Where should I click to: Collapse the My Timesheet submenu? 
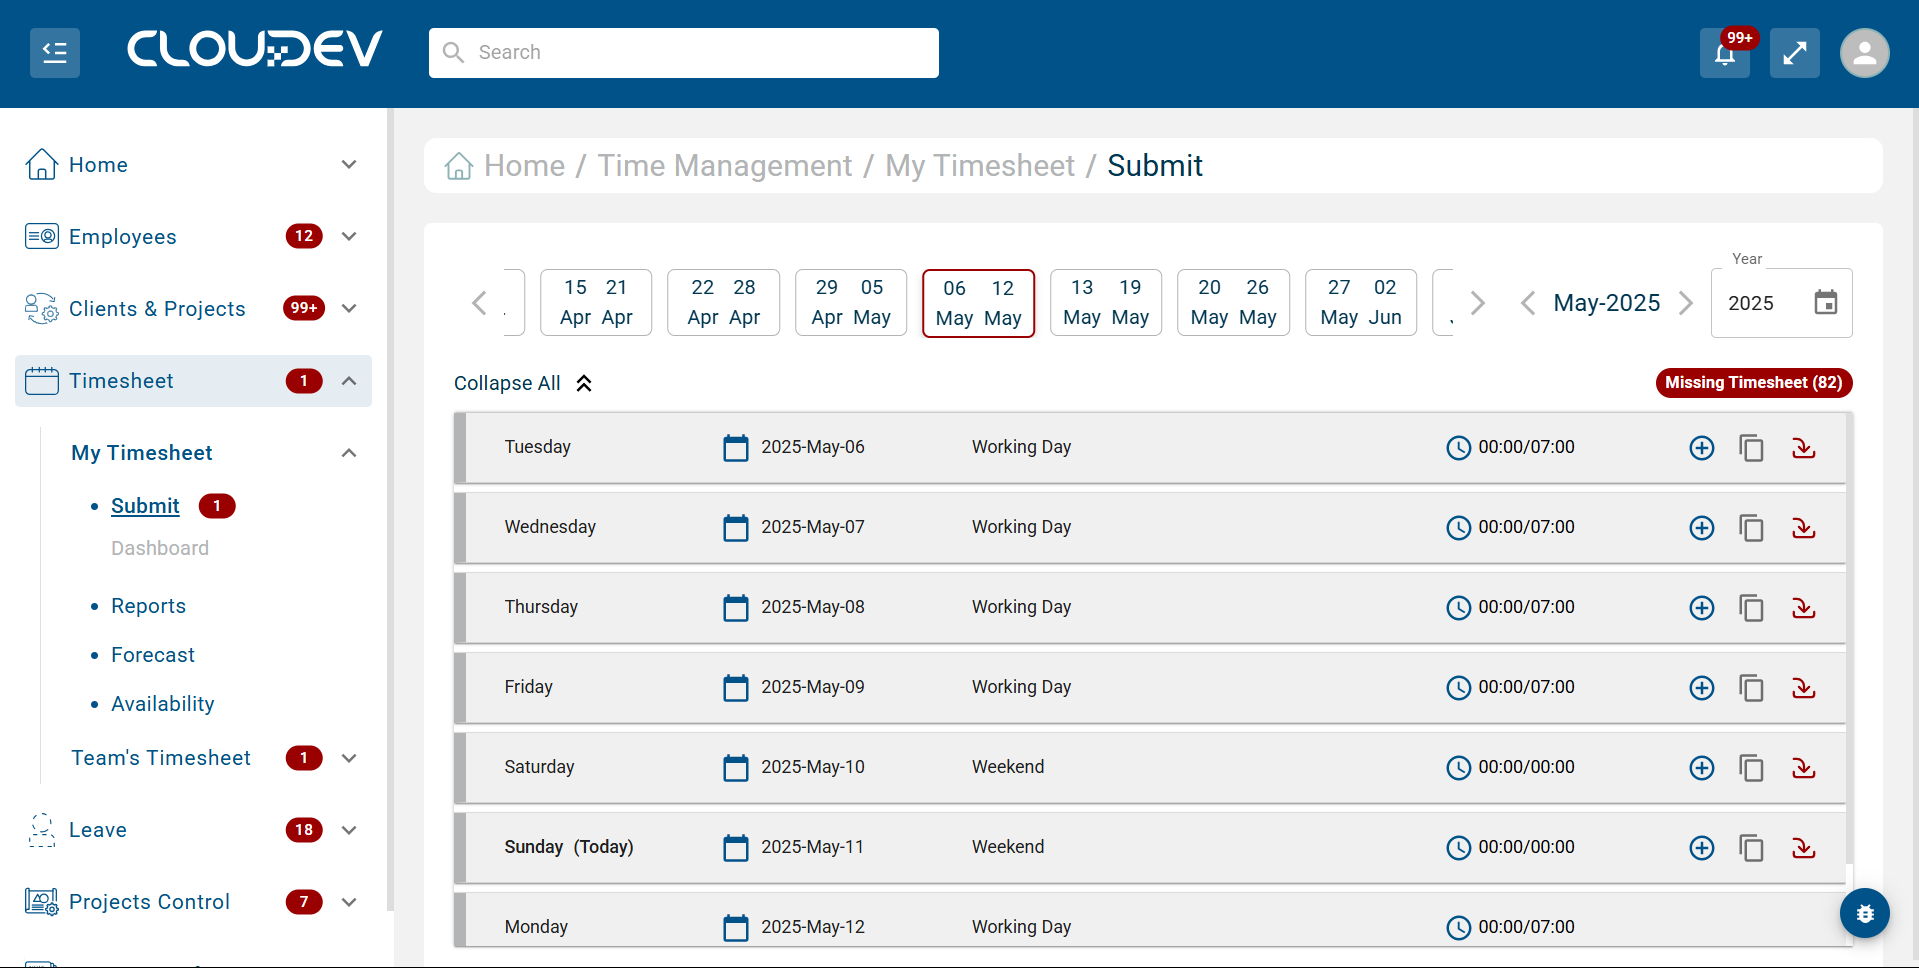[x=349, y=453]
